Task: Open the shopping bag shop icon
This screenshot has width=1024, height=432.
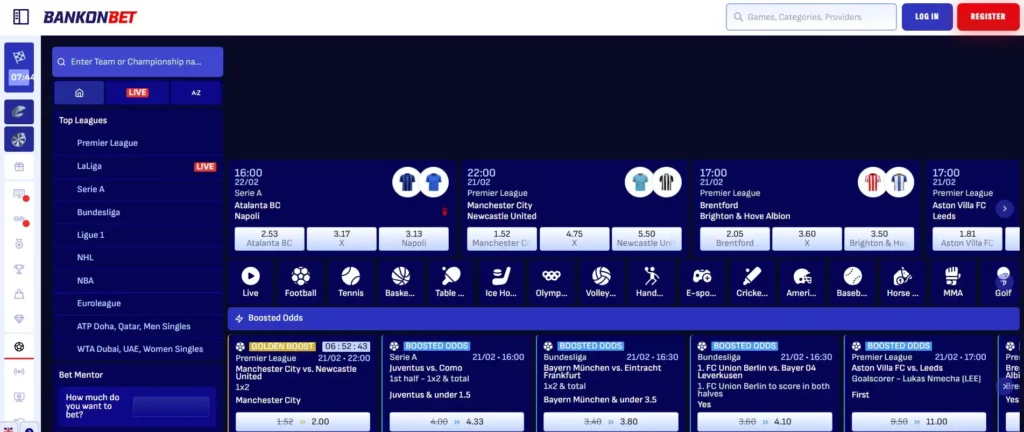Action: pos(19,294)
